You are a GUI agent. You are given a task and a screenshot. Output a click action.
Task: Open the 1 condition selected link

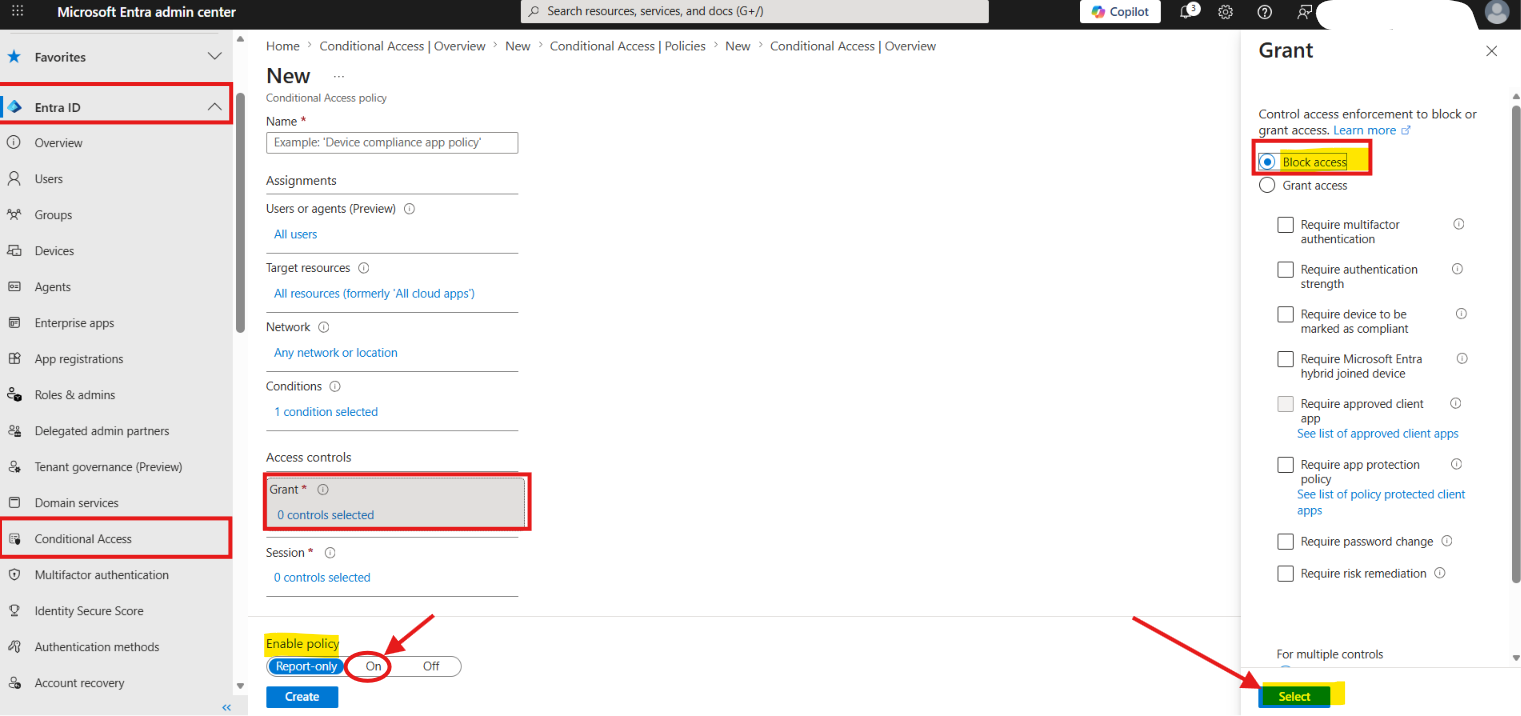click(326, 411)
